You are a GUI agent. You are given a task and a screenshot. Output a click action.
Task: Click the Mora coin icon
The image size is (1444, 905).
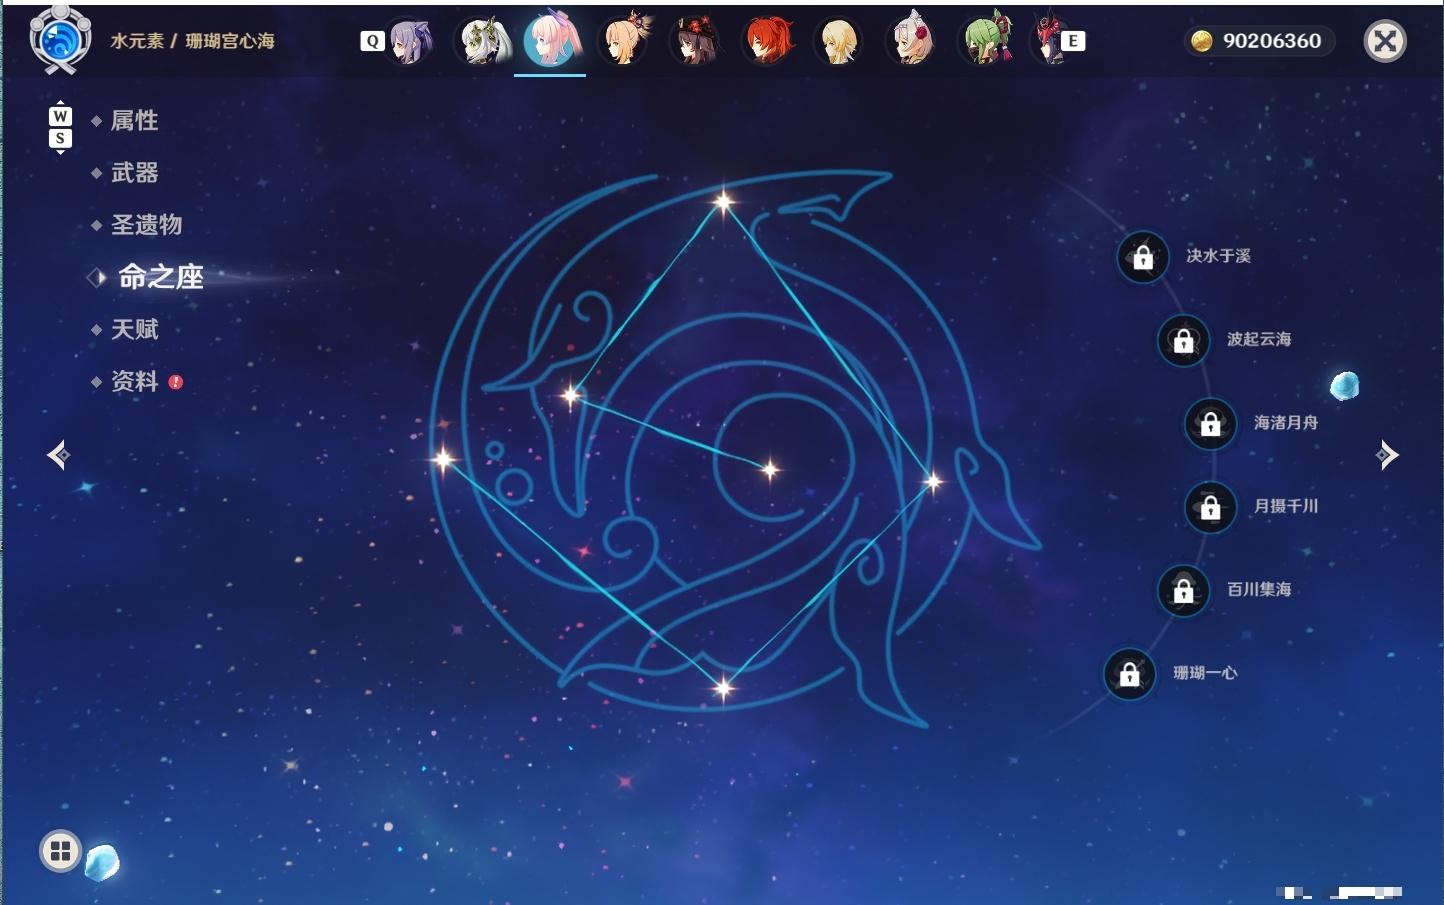tap(1201, 41)
